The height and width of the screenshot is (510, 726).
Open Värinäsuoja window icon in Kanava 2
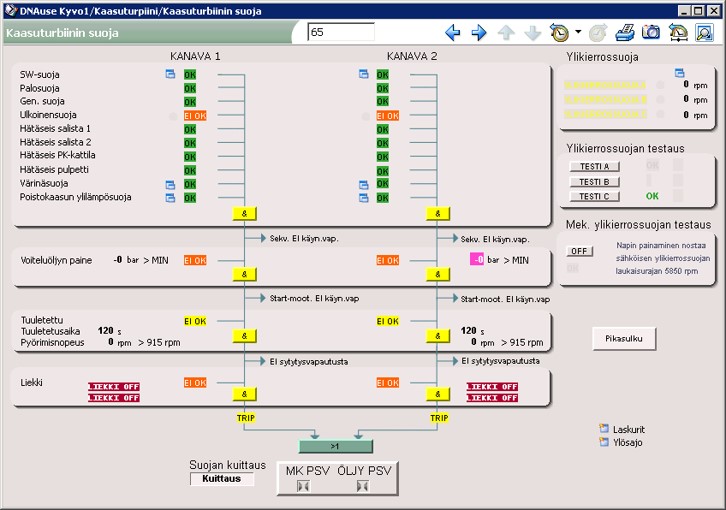pos(363,185)
